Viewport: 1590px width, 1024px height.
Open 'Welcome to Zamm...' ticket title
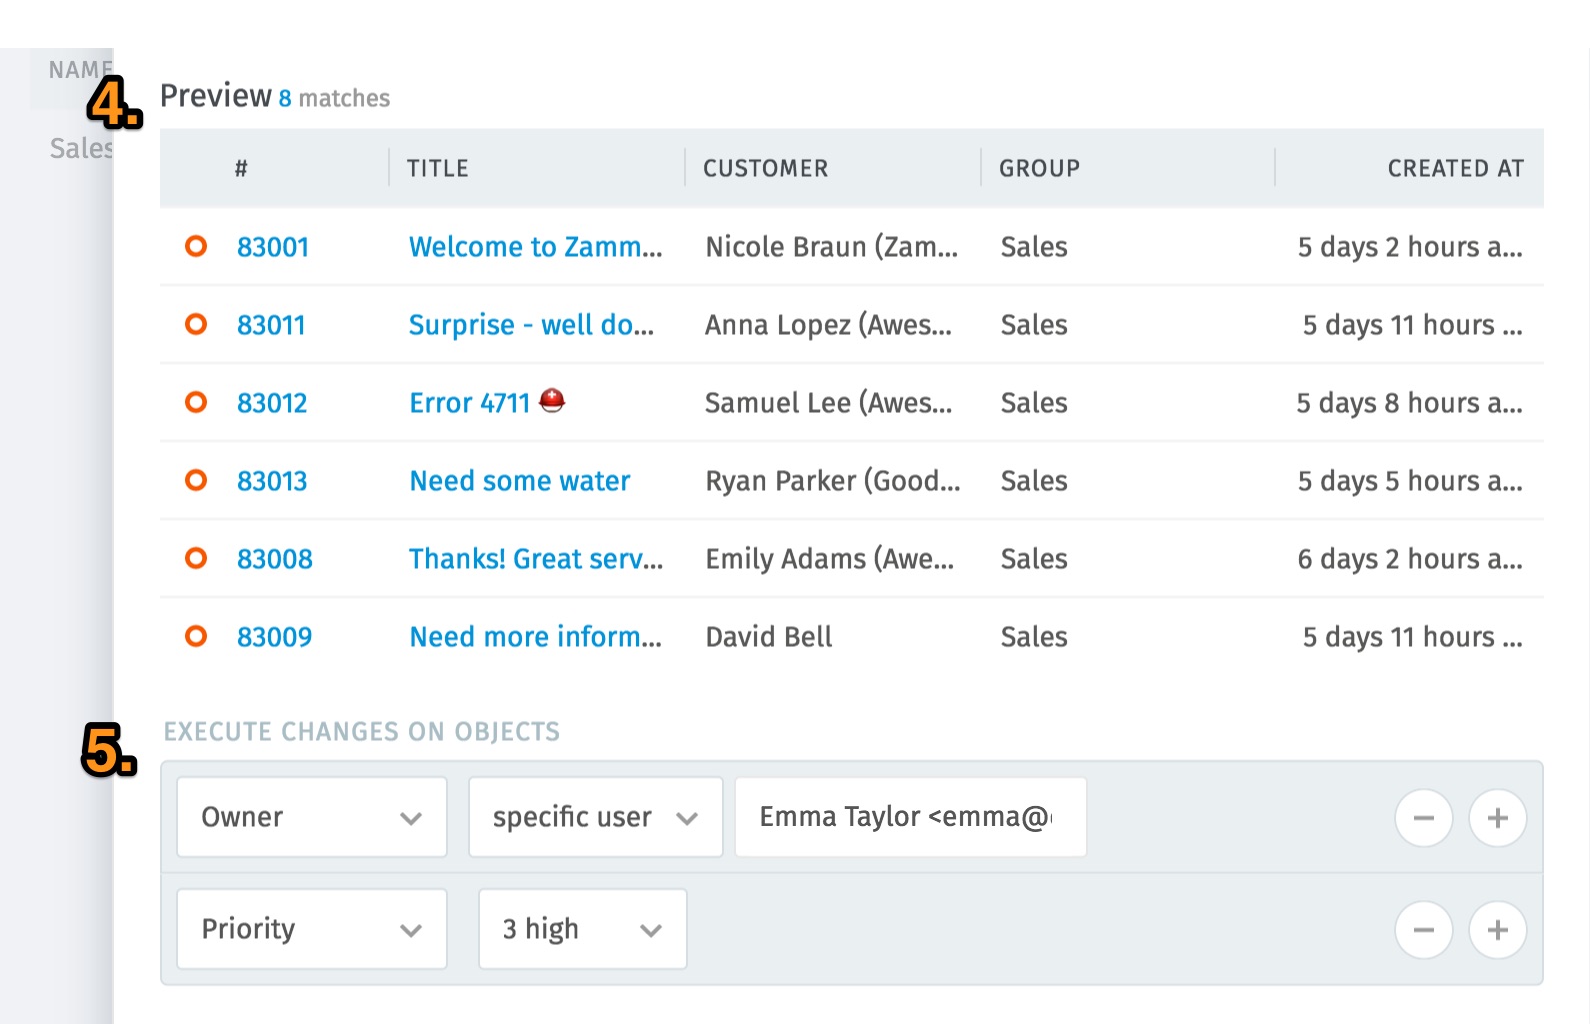(536, 247)
